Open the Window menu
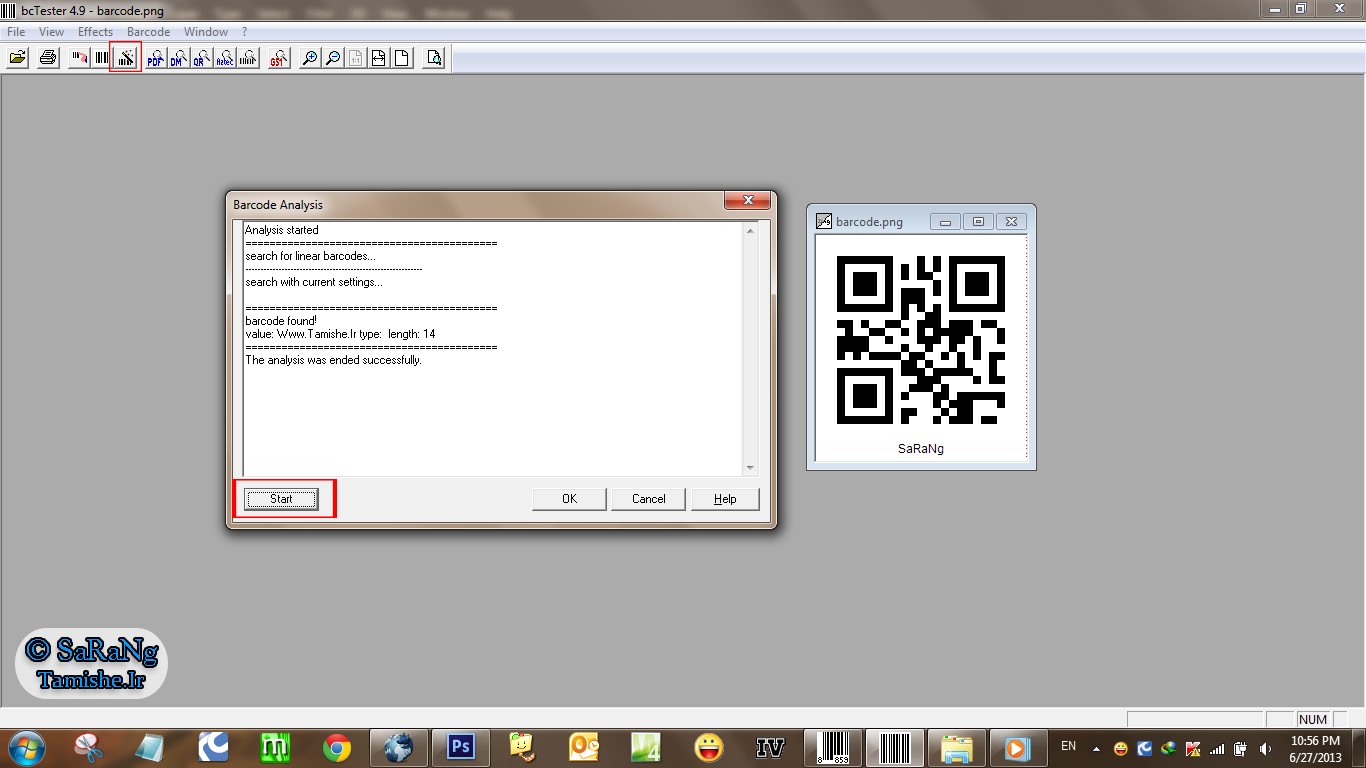The height and width of the screenshot is (768, 1366). (x=206, y=32)
